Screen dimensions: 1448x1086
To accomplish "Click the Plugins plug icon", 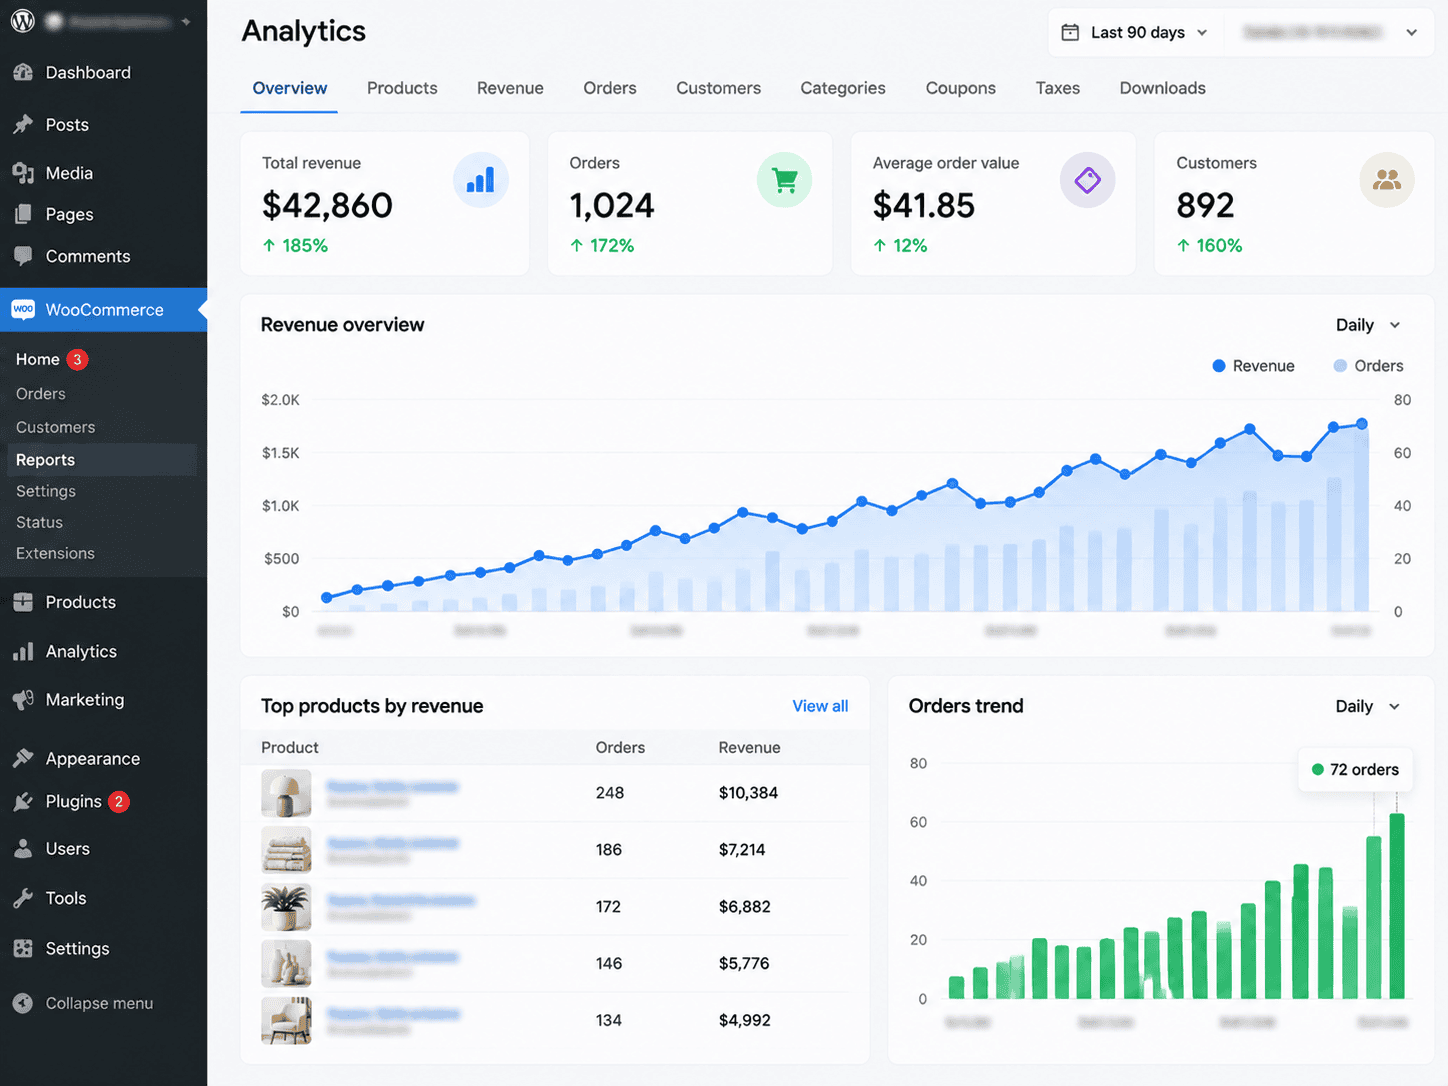I will click(23, 802).
